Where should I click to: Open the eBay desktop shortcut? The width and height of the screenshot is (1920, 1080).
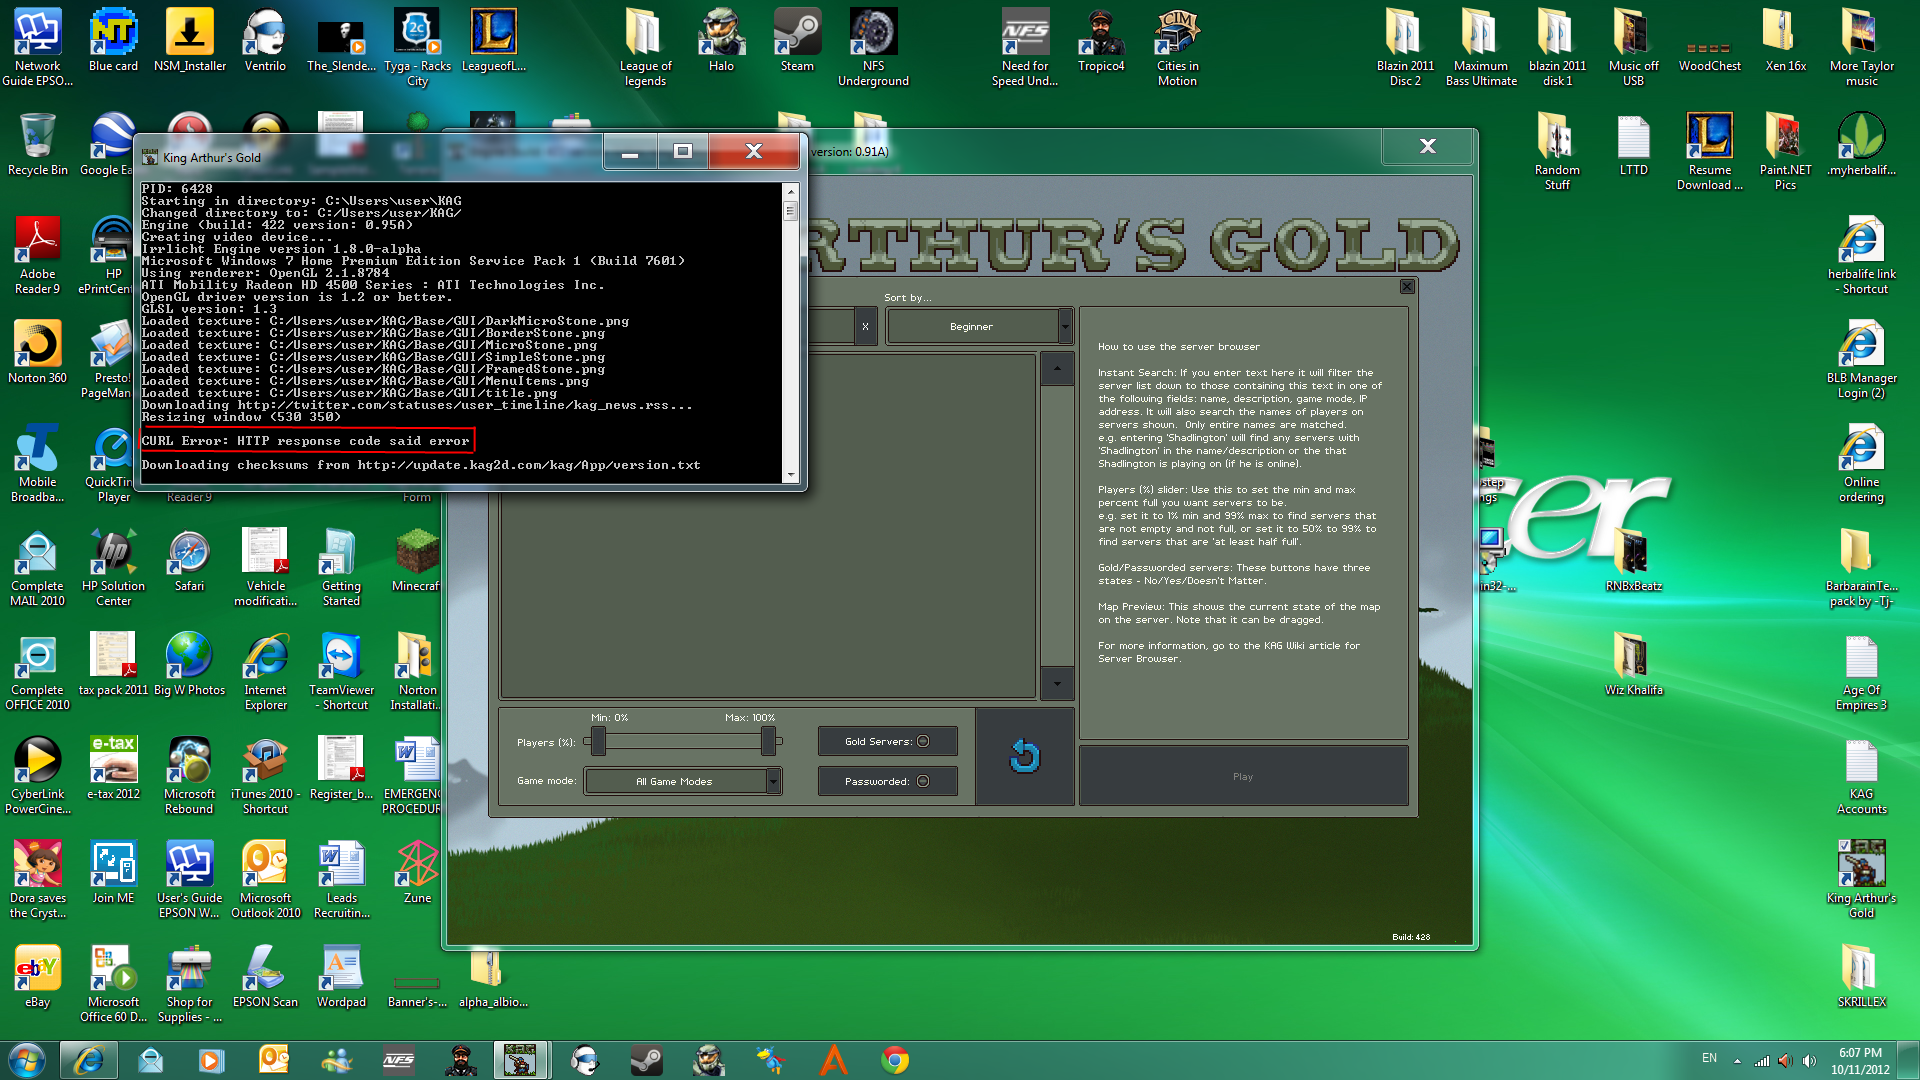coord(38,976)
